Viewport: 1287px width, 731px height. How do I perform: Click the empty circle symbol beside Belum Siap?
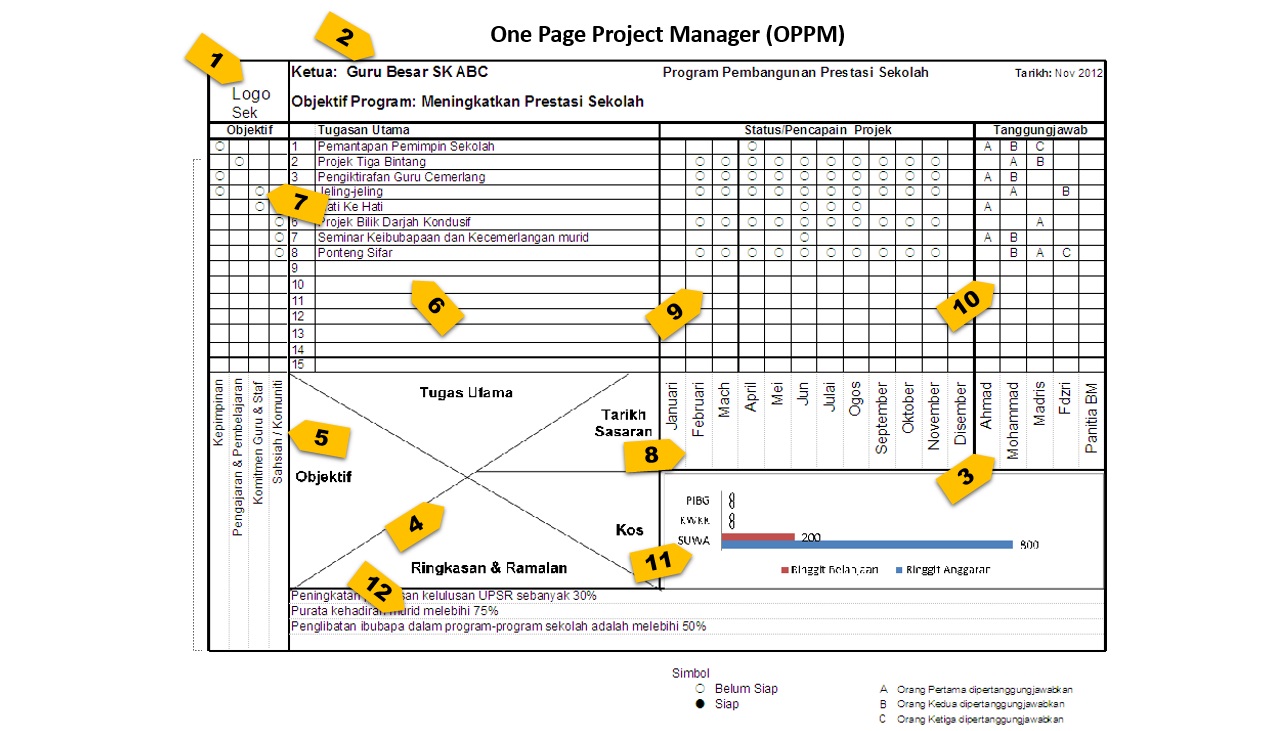[699, 689]
